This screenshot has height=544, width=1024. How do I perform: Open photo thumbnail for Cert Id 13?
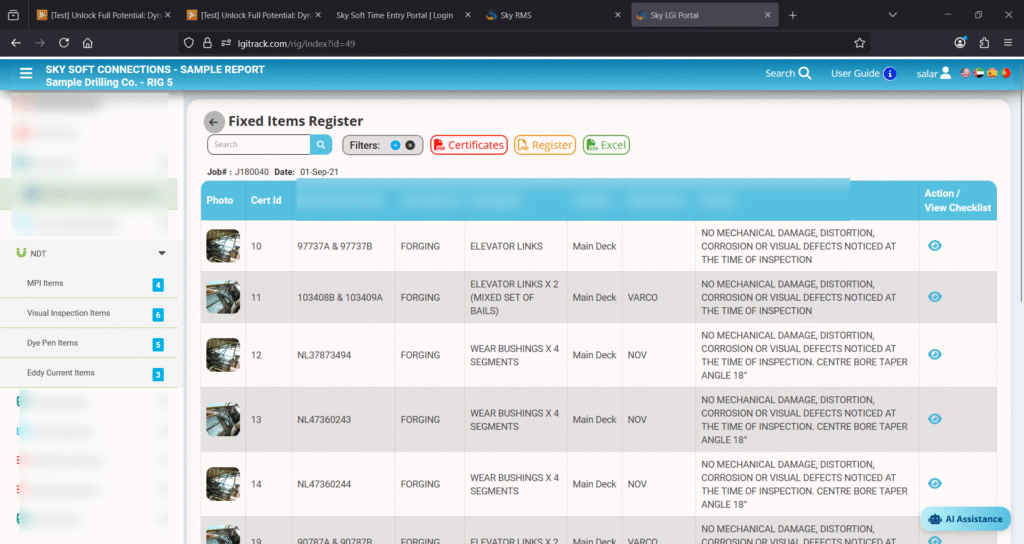tap(223, 419)
